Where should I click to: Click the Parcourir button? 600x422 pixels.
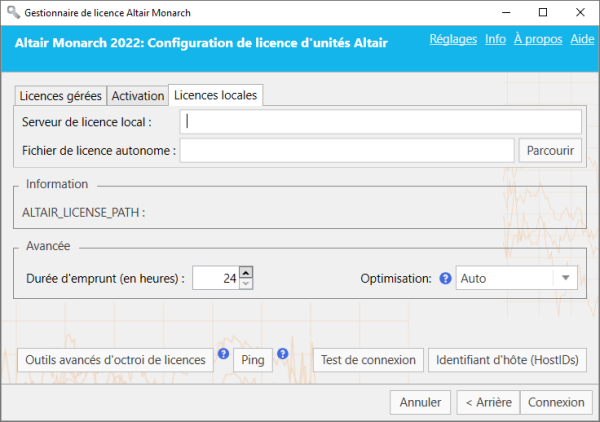tap(550, 150)
